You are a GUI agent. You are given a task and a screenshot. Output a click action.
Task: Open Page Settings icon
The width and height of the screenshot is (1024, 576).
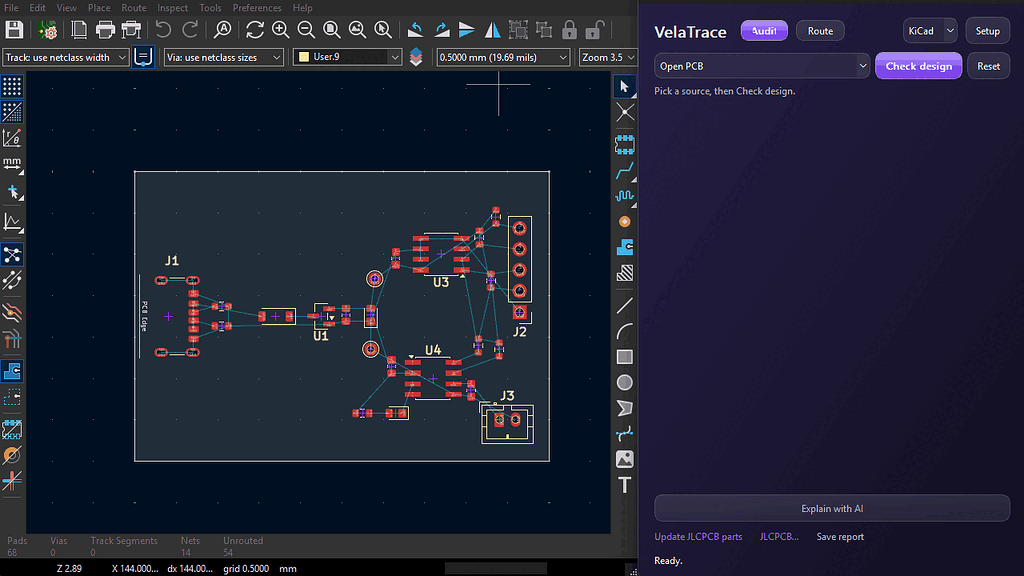point(79,30)
